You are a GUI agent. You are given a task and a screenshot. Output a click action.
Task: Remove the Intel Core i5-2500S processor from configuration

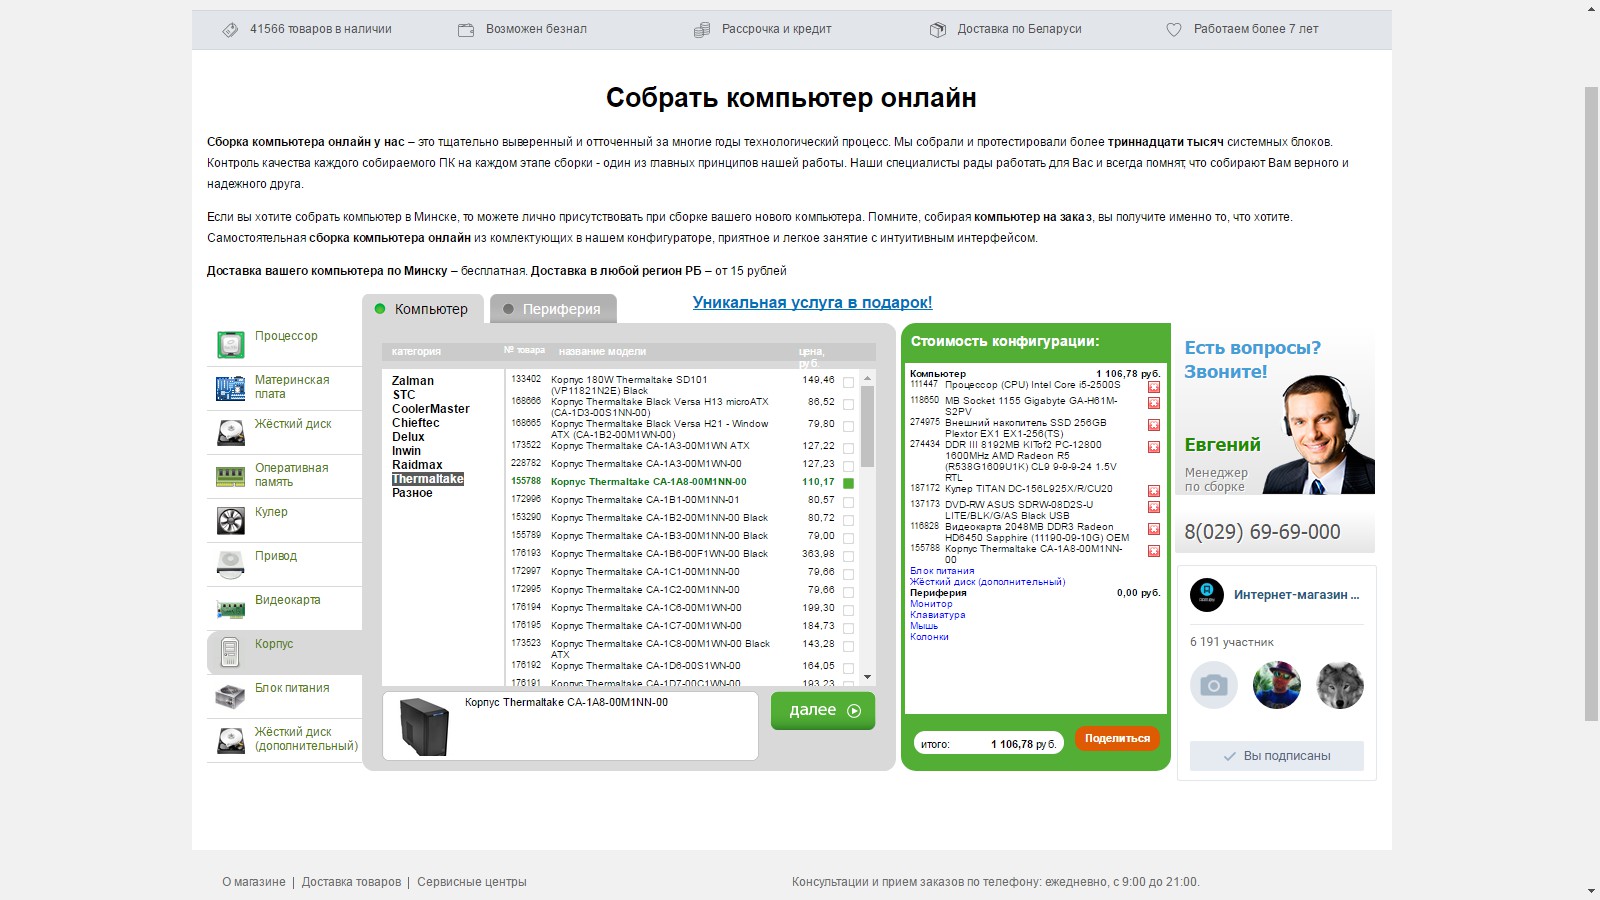1154,387
